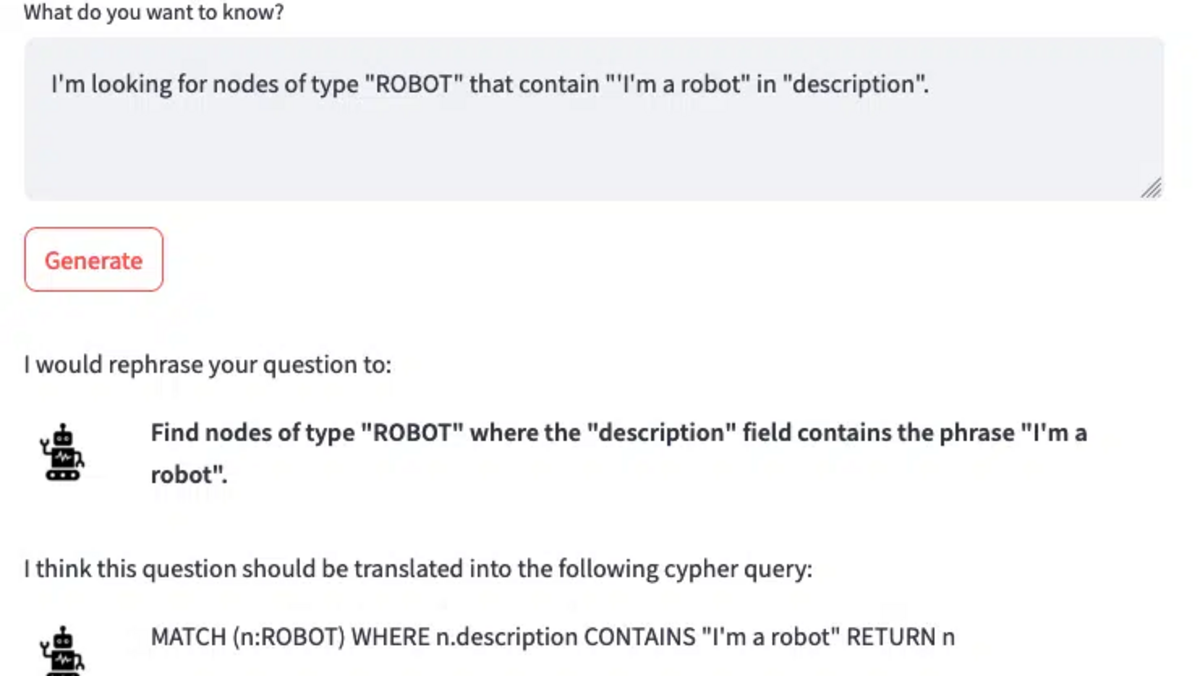The image size is (1200, 676).
Task: Click the "WHERE" keyword in the cypher query
Action: coord(393,637)
